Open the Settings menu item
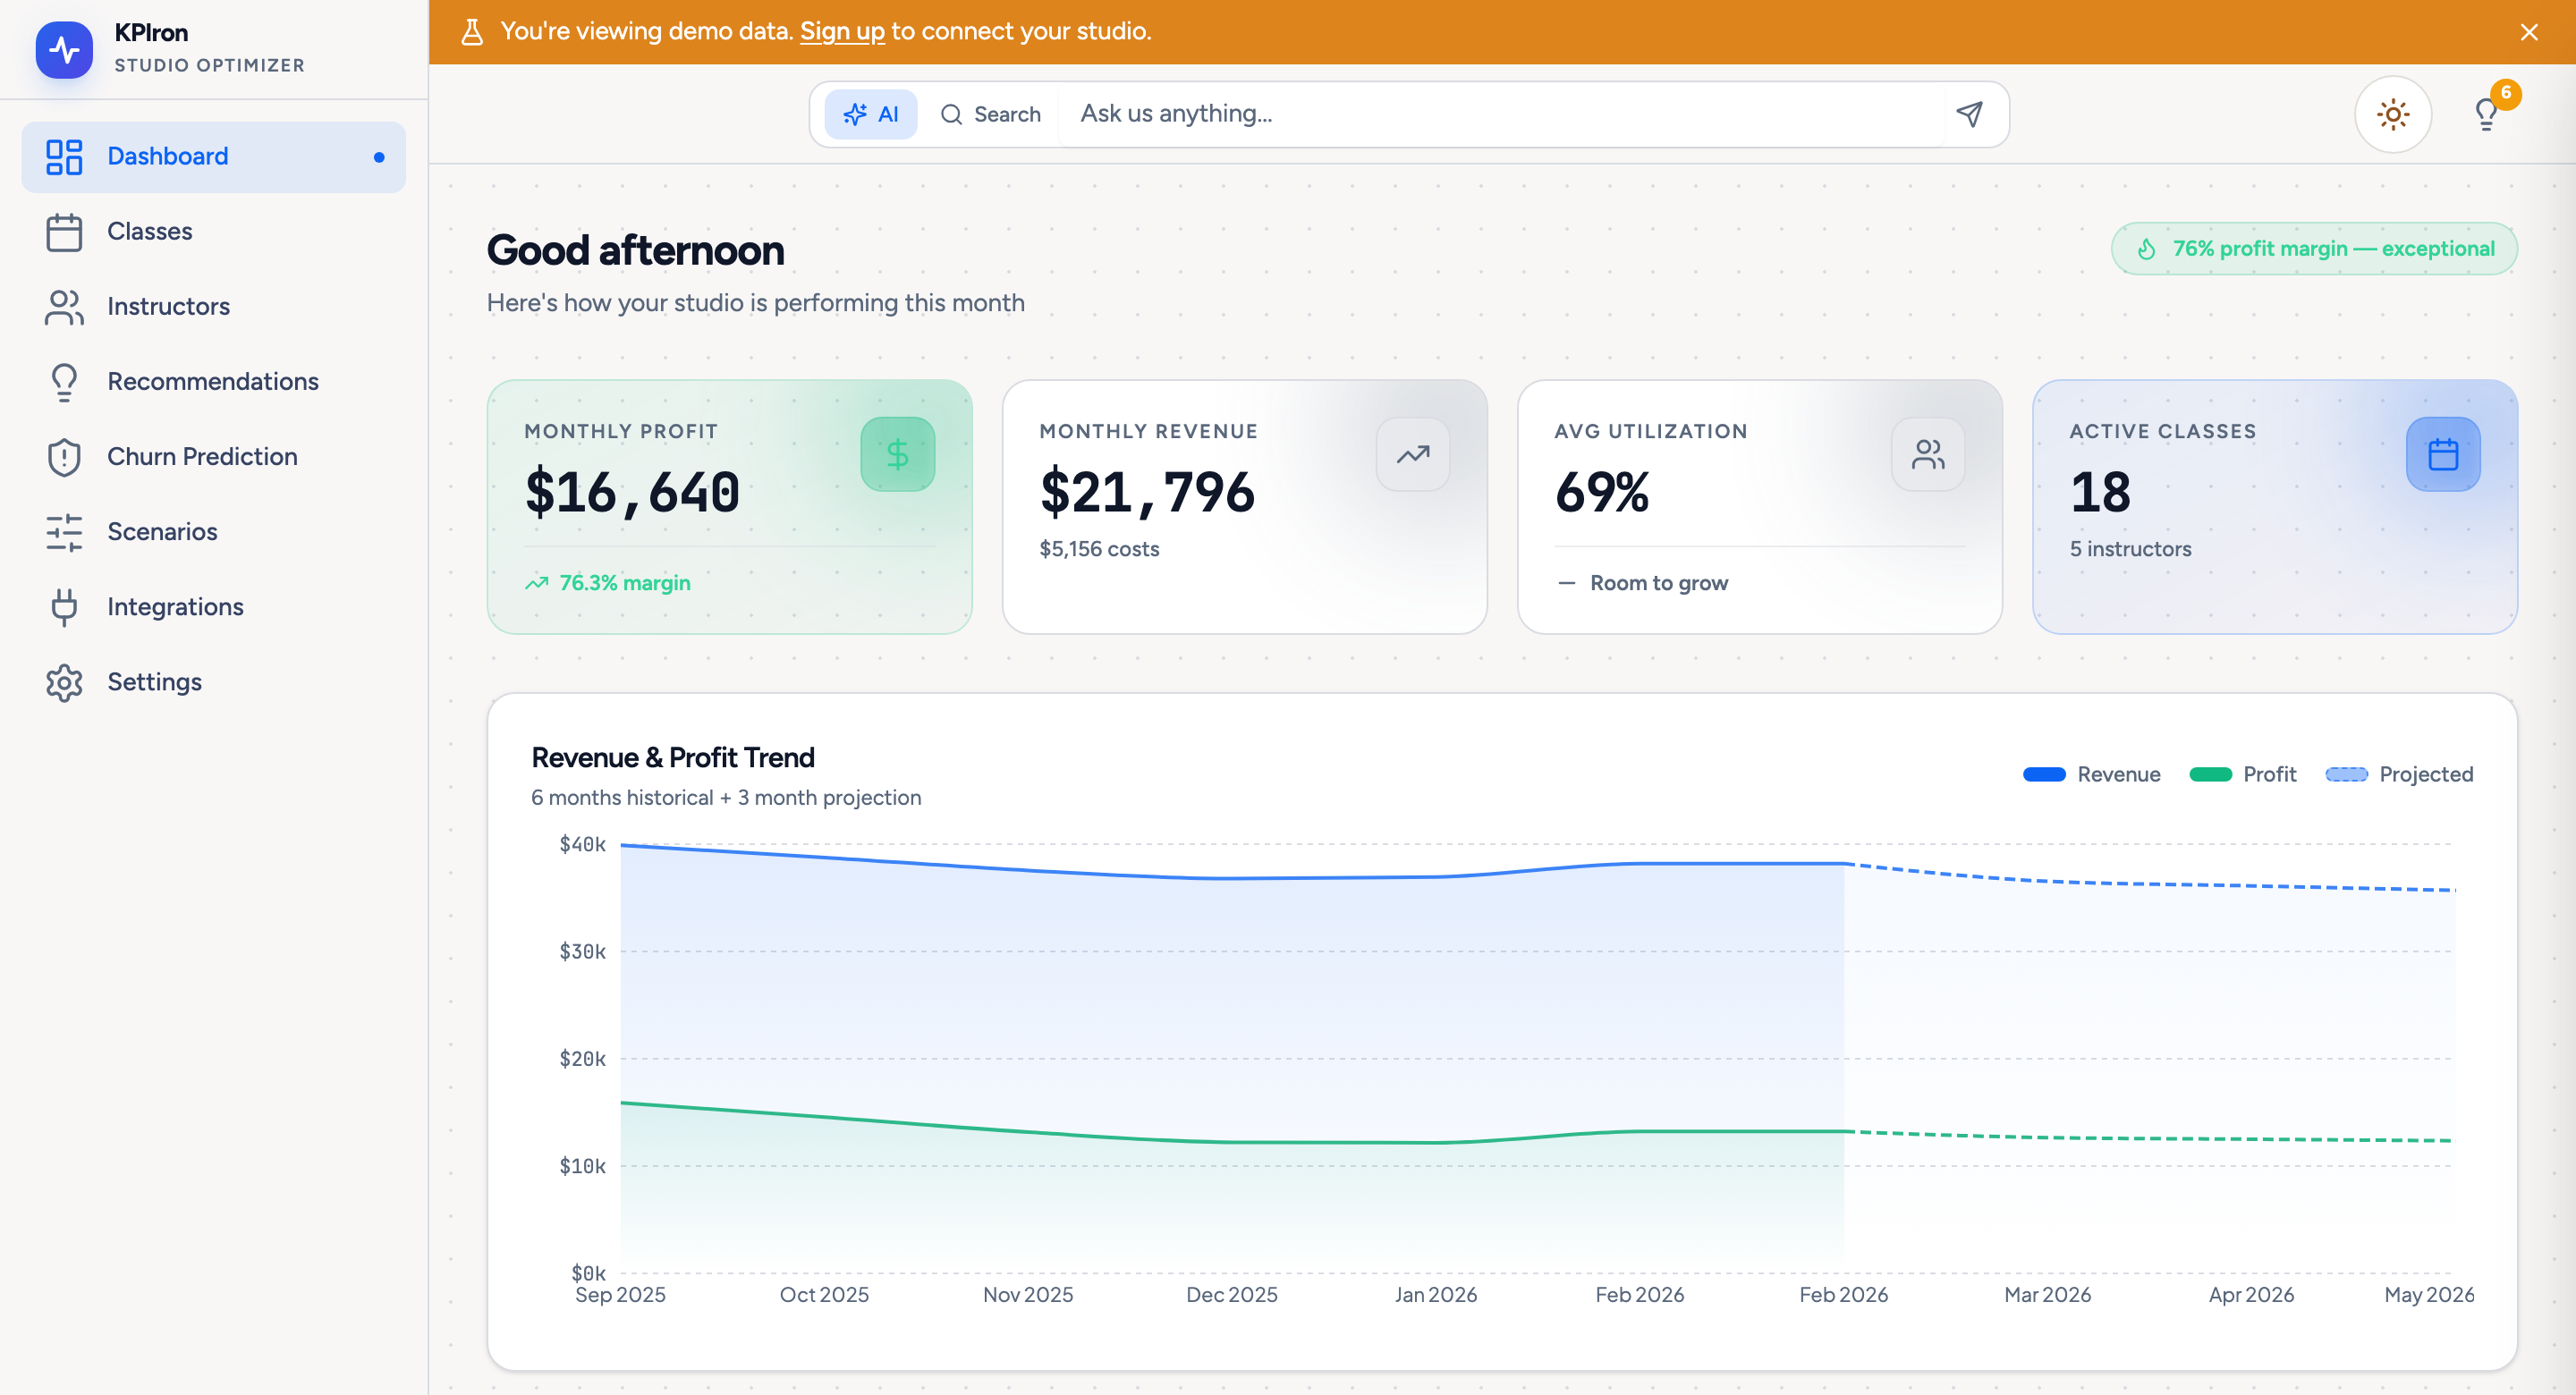The width and height of the screenshot is (2576, 1395). [x=213, y=682]
